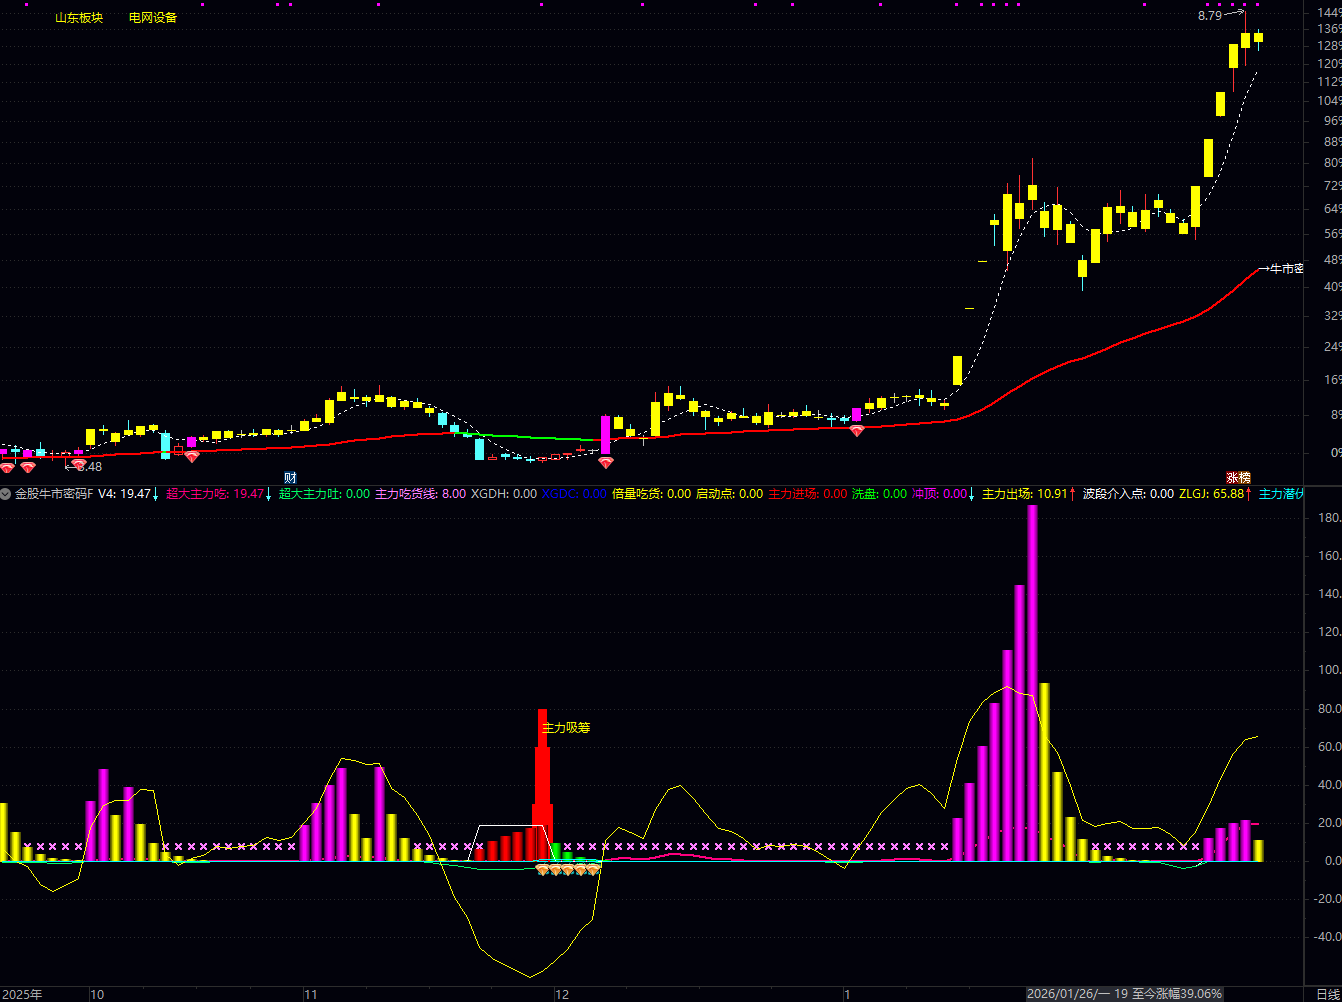
Task: Click the 财 financial marker on the chart
Action: 290,478
